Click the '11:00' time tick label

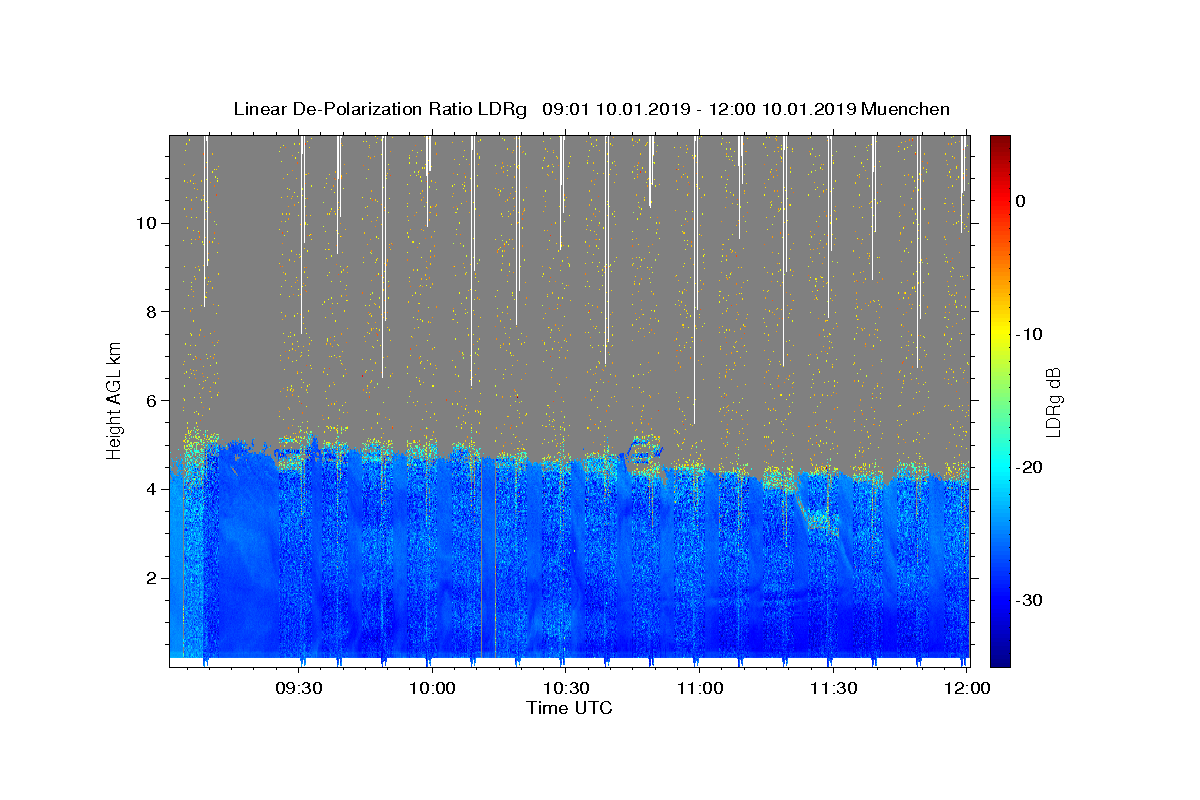tap(699, 689)
